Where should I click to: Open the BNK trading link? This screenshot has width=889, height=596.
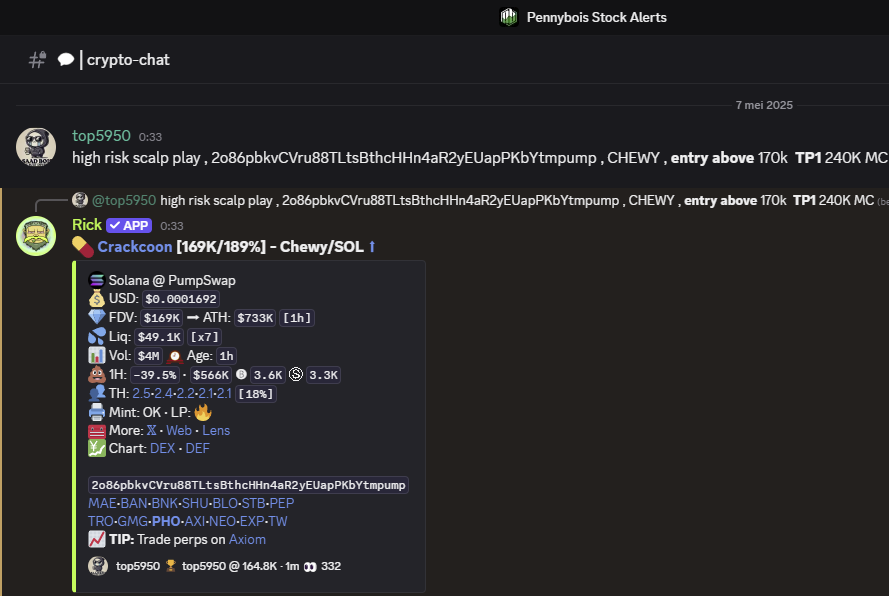pyautogui.click(x=164, y=503)
